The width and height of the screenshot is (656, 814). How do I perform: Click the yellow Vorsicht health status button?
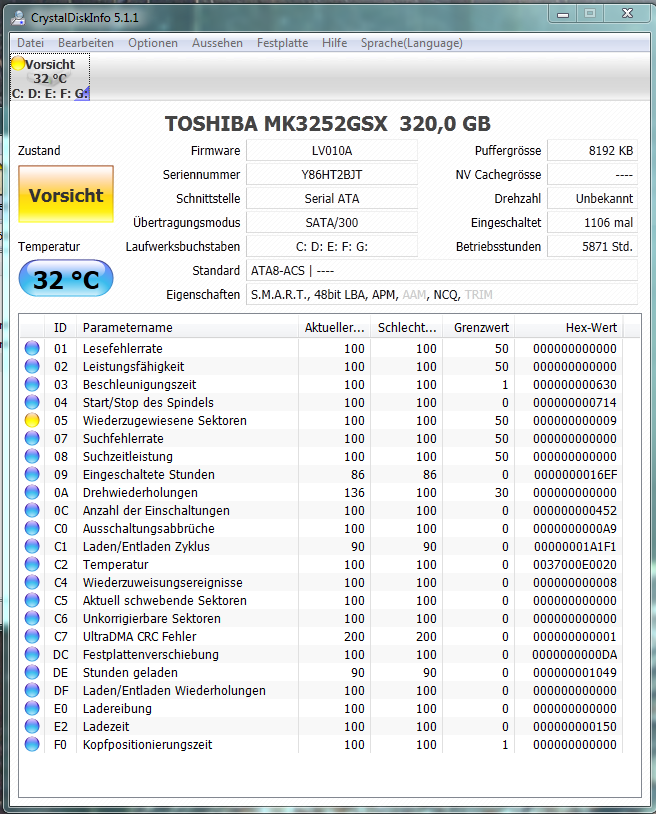tap(66, 194)
